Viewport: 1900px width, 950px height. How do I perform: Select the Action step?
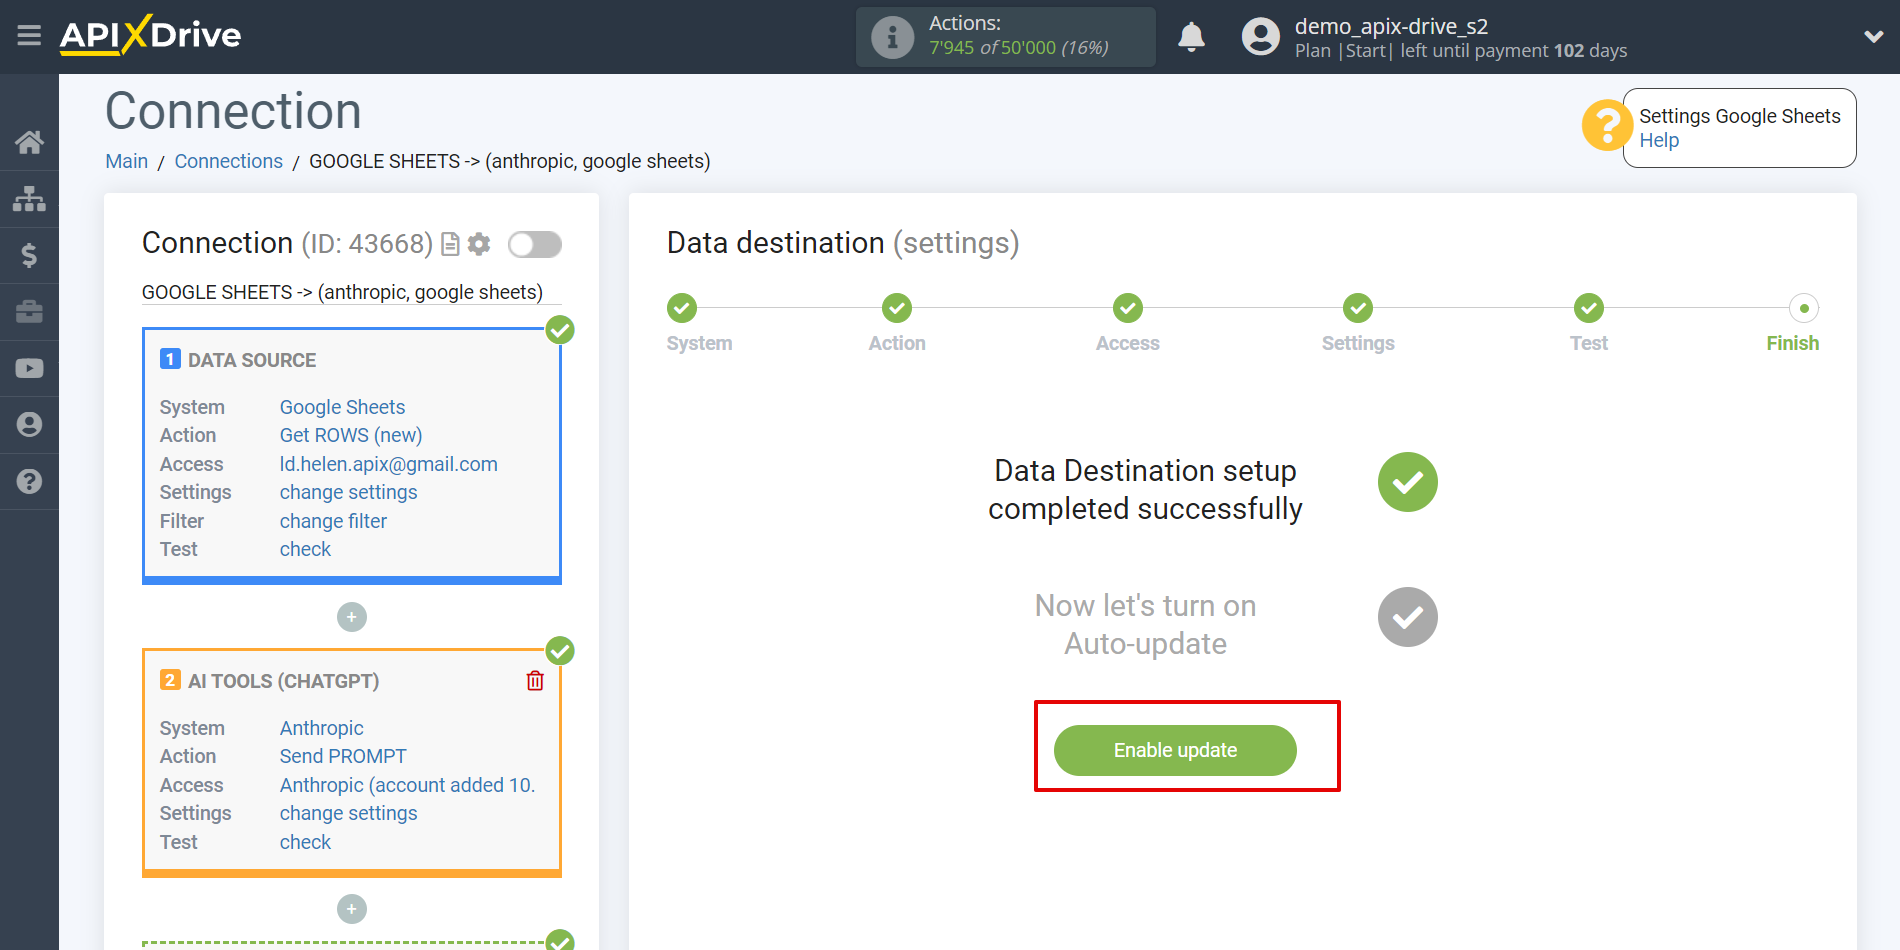click(897, 308)
